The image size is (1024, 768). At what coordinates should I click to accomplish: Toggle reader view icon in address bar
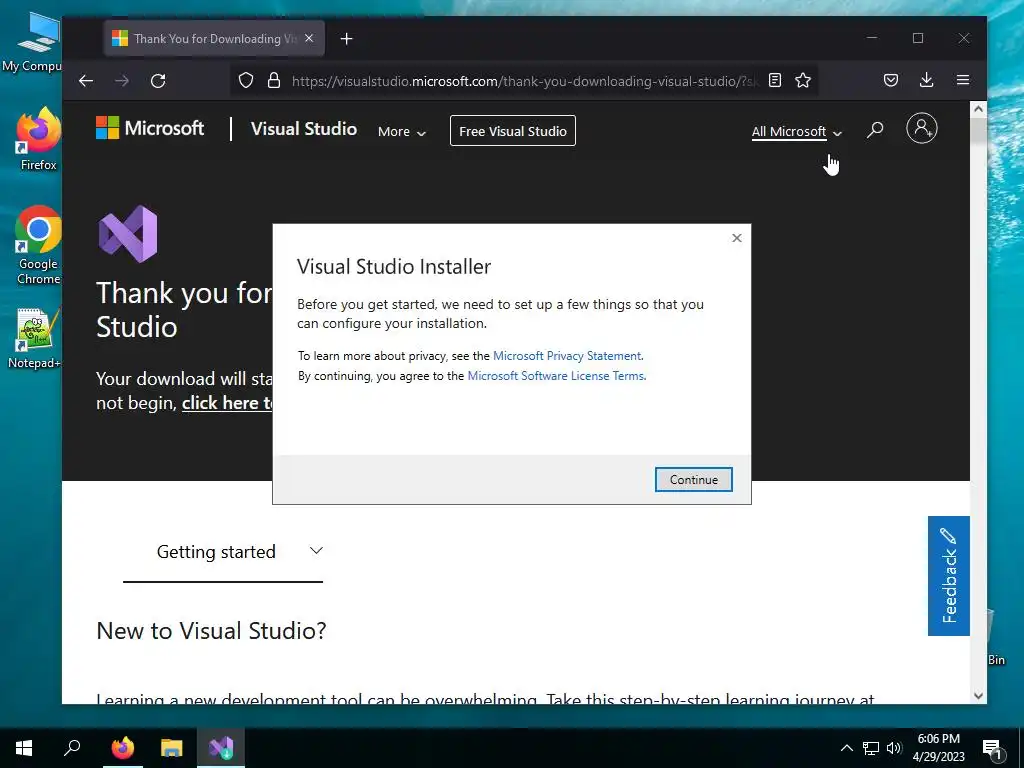tap(775, 80)
